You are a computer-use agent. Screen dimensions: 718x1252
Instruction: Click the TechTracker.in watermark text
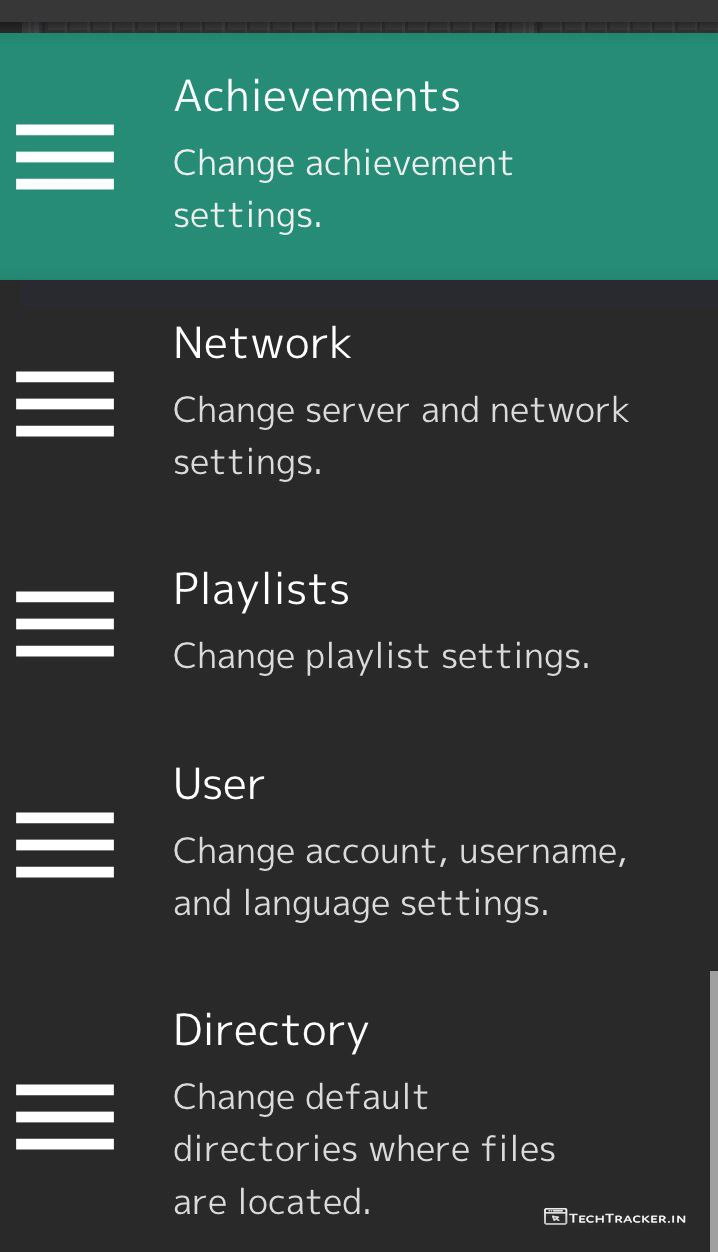click(627, 1218)
